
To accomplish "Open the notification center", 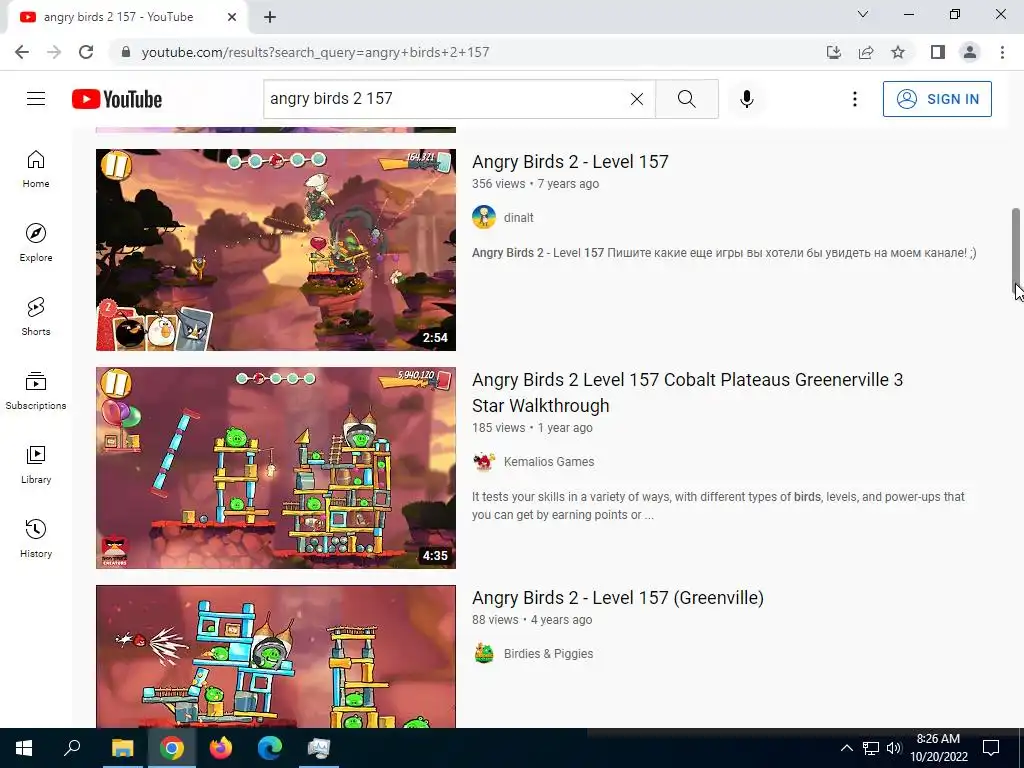I will click(991, 748).
